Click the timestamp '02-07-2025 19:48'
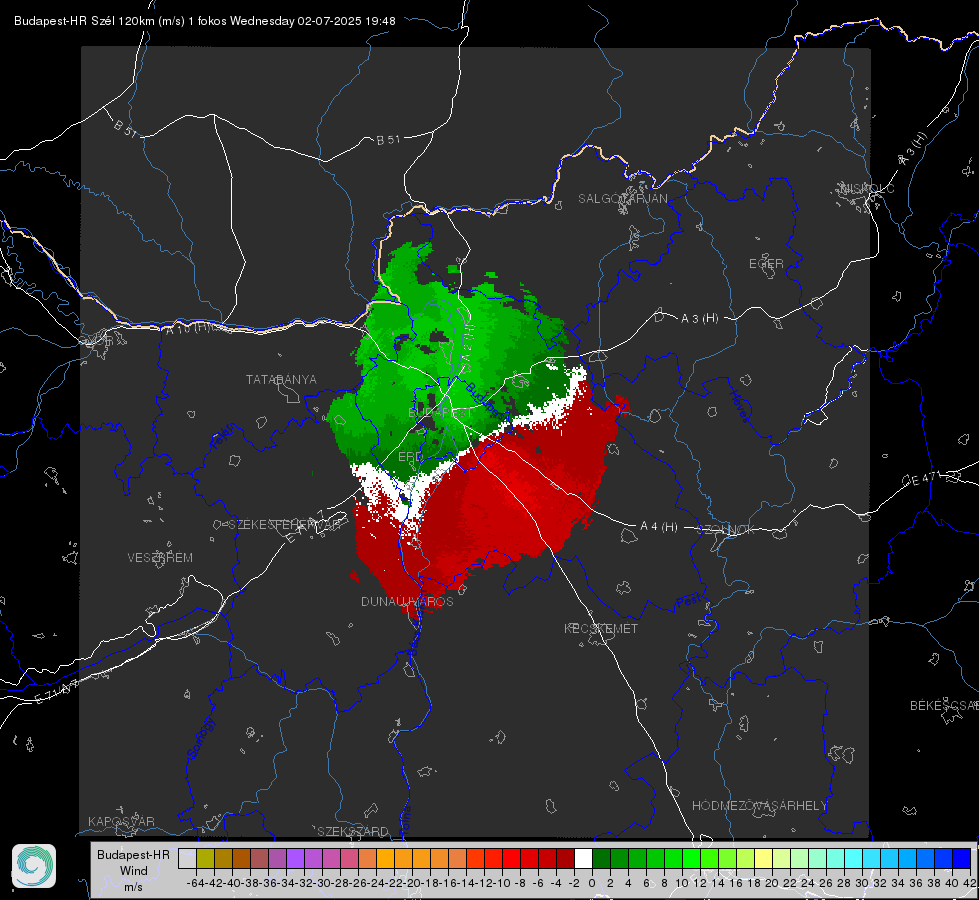Screen dimensions: 979x900 pos(347,21)
